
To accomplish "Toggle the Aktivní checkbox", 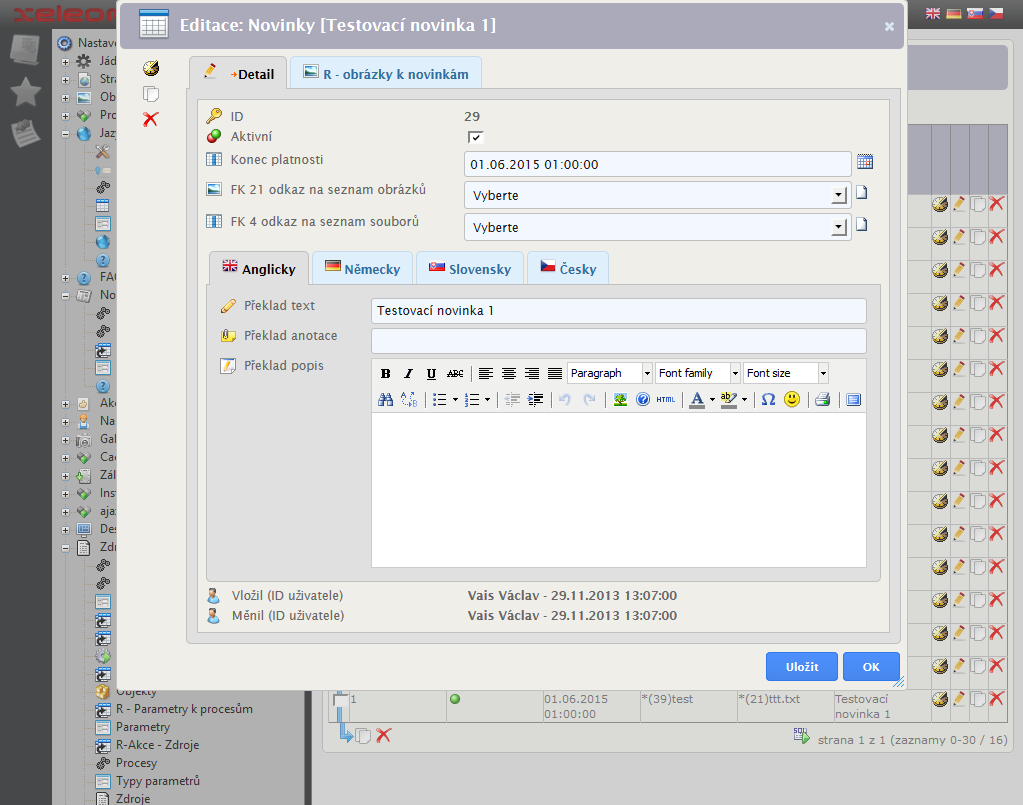I will pyautogui.click(x=475, y=137).
